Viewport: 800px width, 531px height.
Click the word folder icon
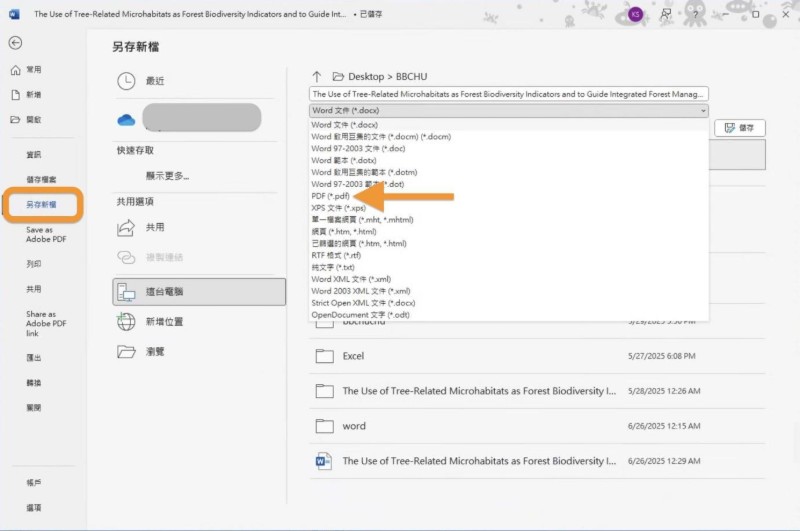324,426
